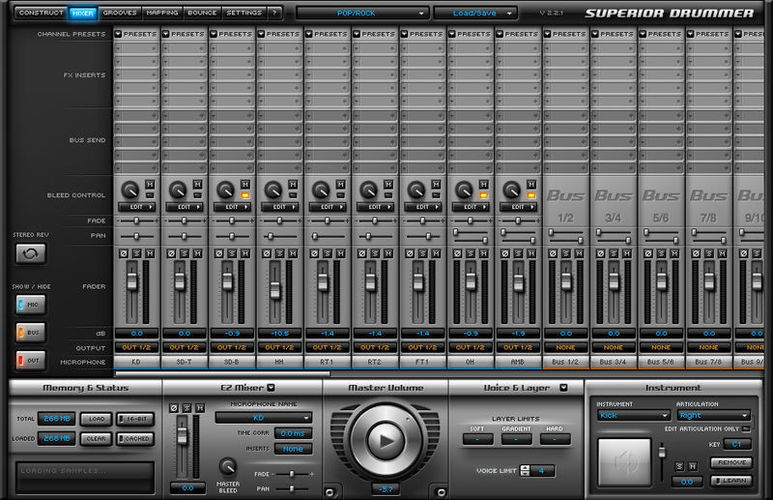
Task: Open KD channel Presets dropdown
Action: pyautogui.click(x=136, y=34)
